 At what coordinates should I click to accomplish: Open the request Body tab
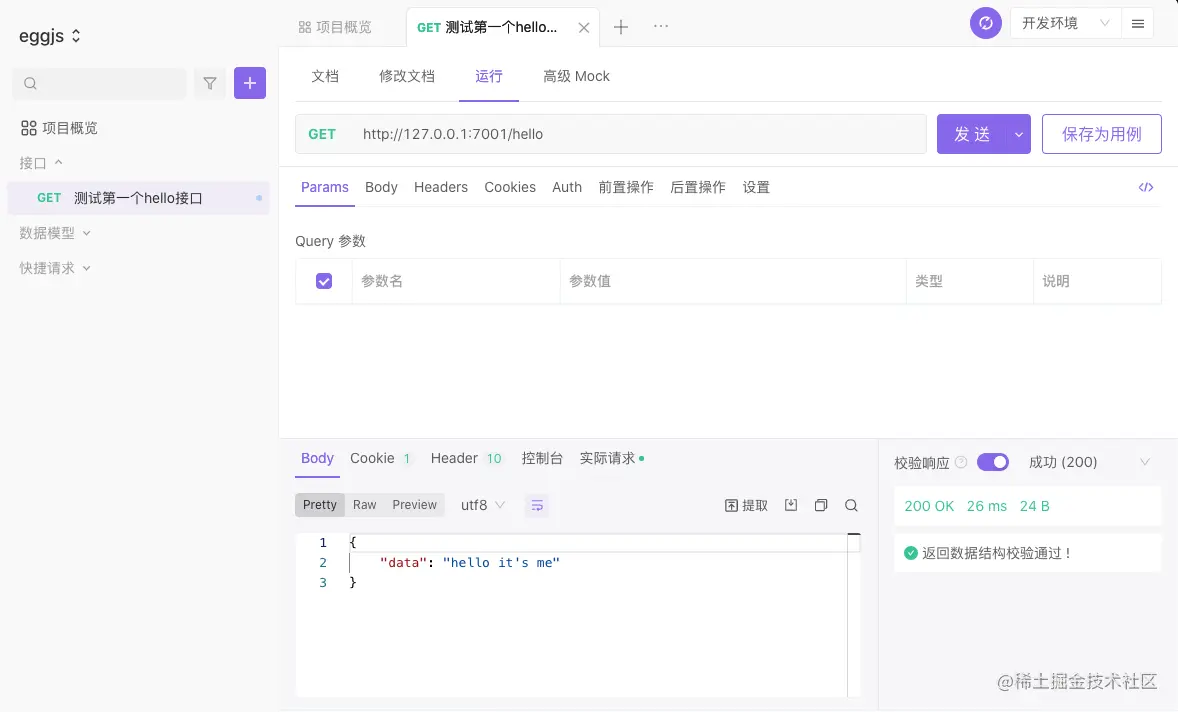(x=381, y=187)
